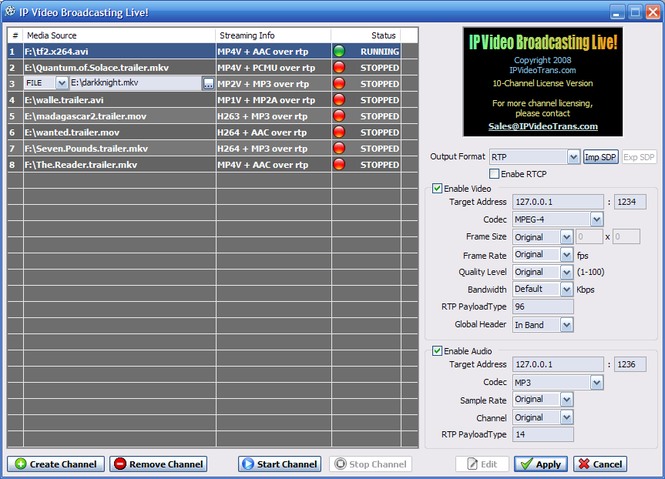Apply the channel settings
The height and width of the screenshot is (479, 665).
click(541, 464)
